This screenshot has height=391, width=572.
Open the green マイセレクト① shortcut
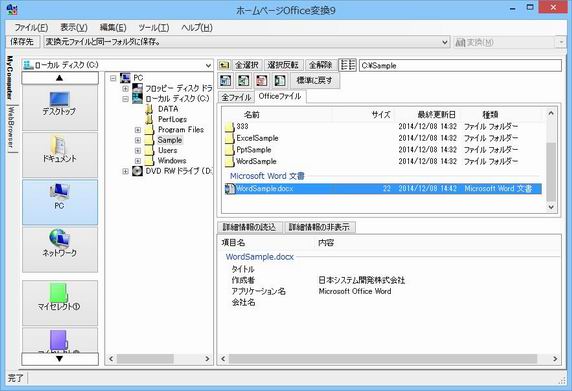click(x=60, y=303)
